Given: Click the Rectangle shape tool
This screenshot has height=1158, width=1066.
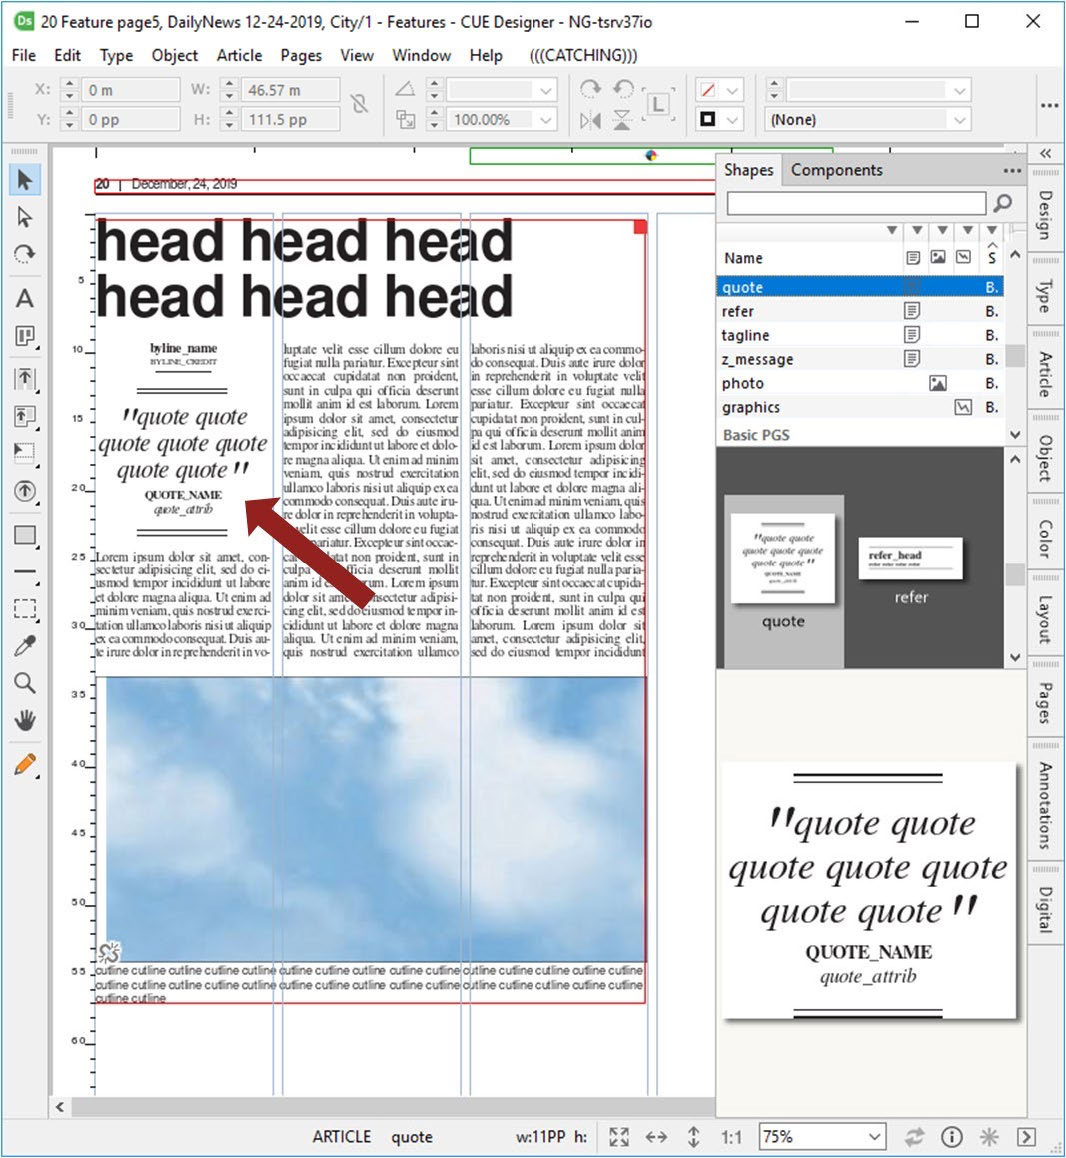Looking at the screenshot, I should click(x=25, y=535).
